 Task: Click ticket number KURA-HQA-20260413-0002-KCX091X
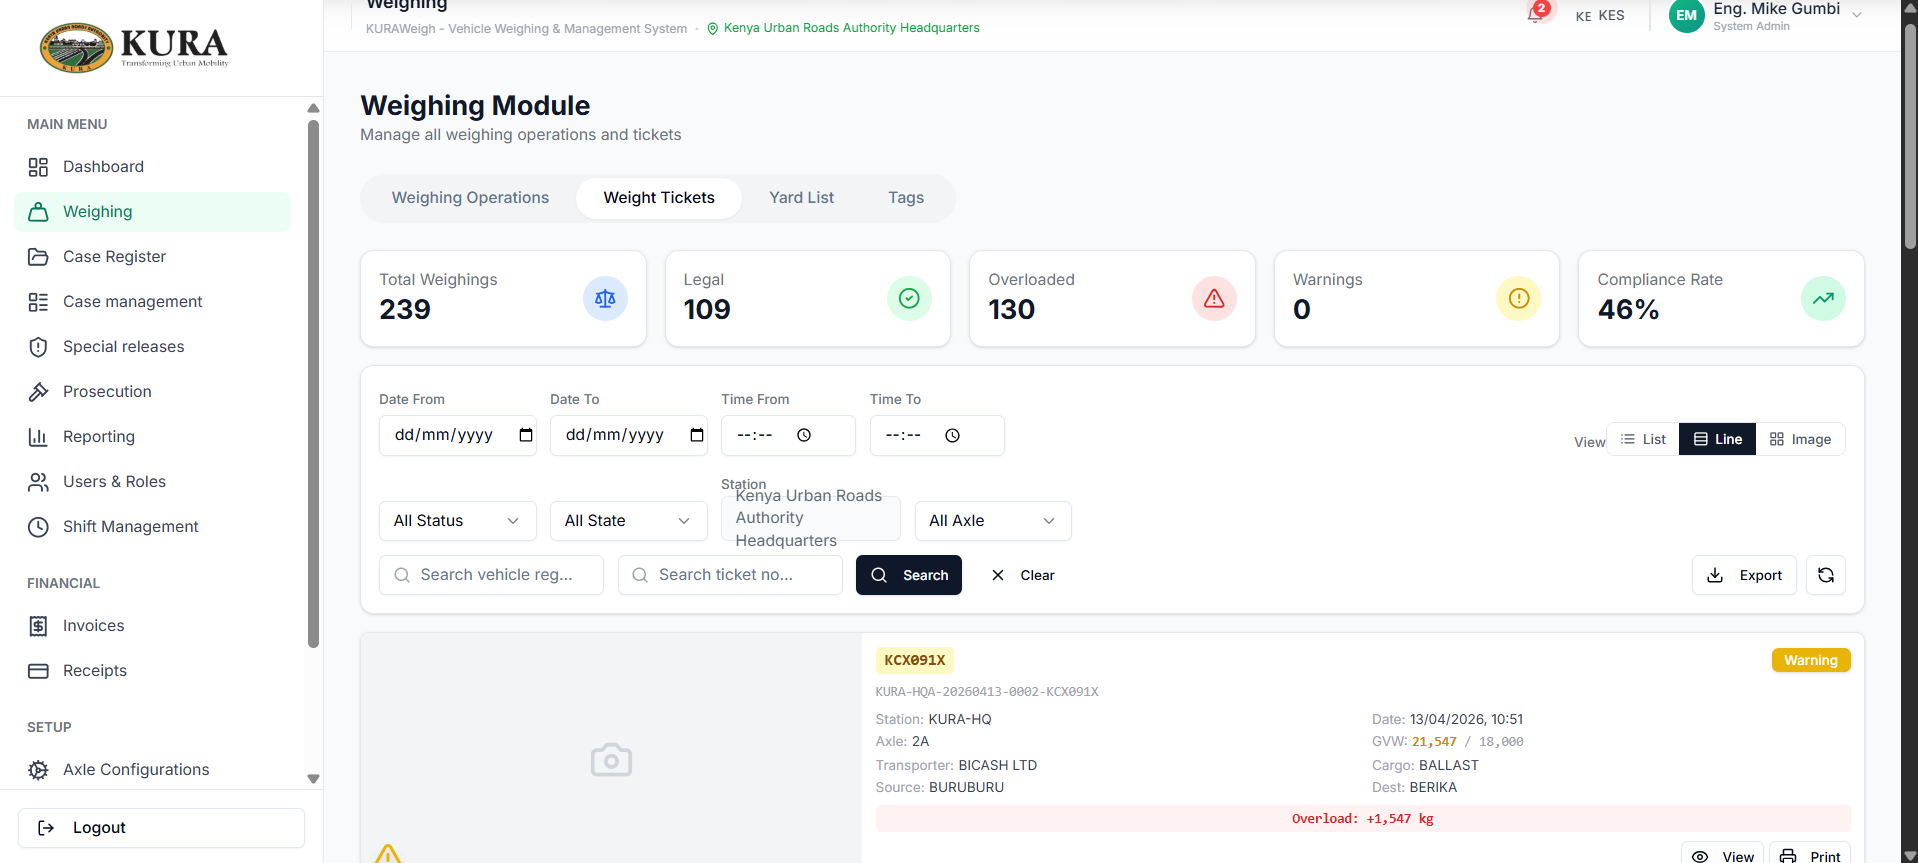point(987,692)
